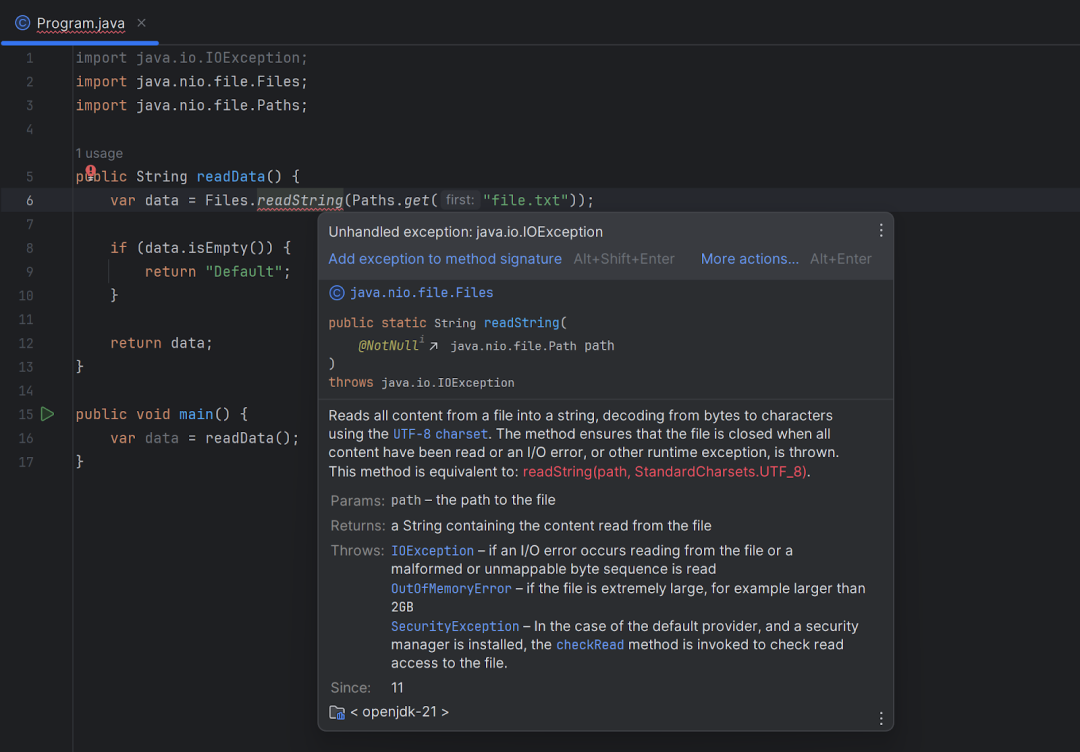Click the external annotation arrow after @NotNull

[433, 346]
